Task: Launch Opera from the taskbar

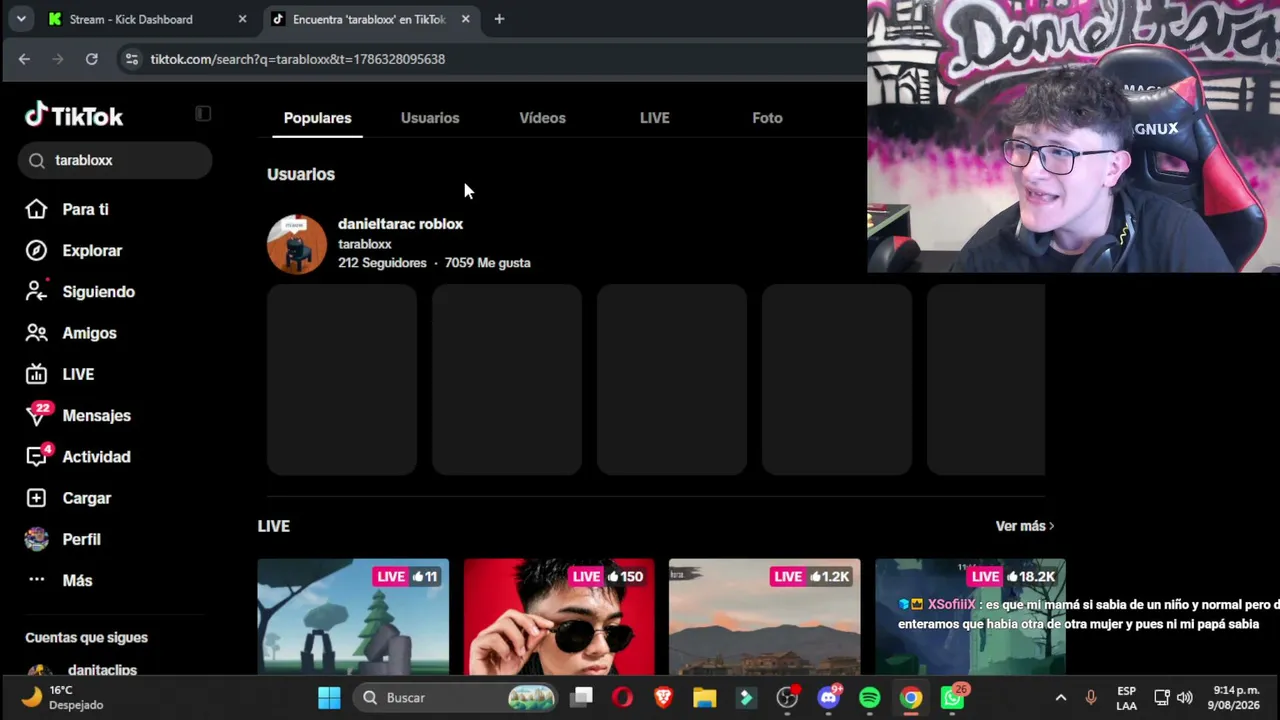Action: point(623,698)
